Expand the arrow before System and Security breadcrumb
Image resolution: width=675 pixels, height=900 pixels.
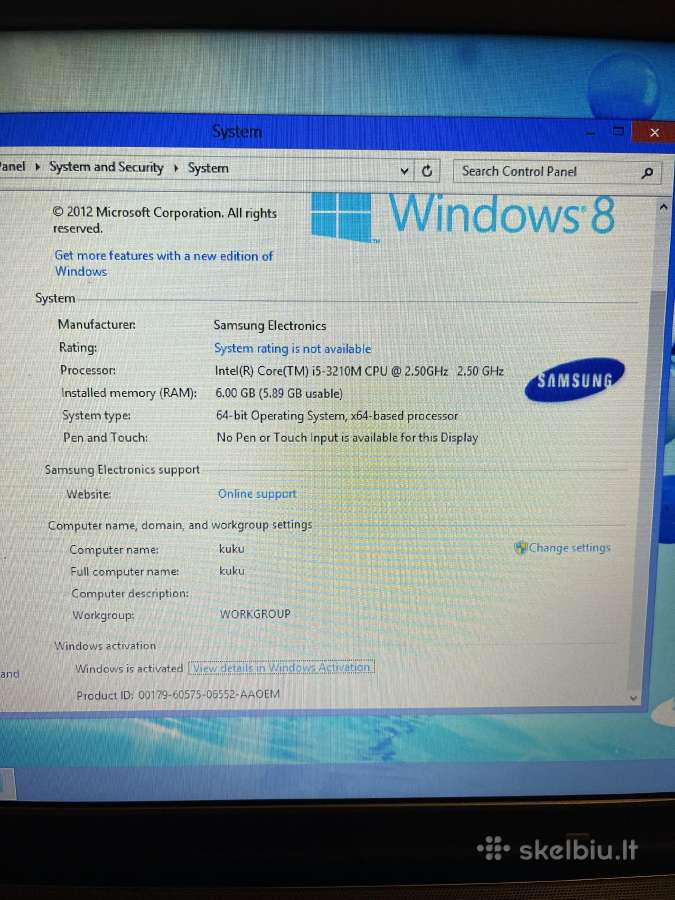(x=37, y=167)
